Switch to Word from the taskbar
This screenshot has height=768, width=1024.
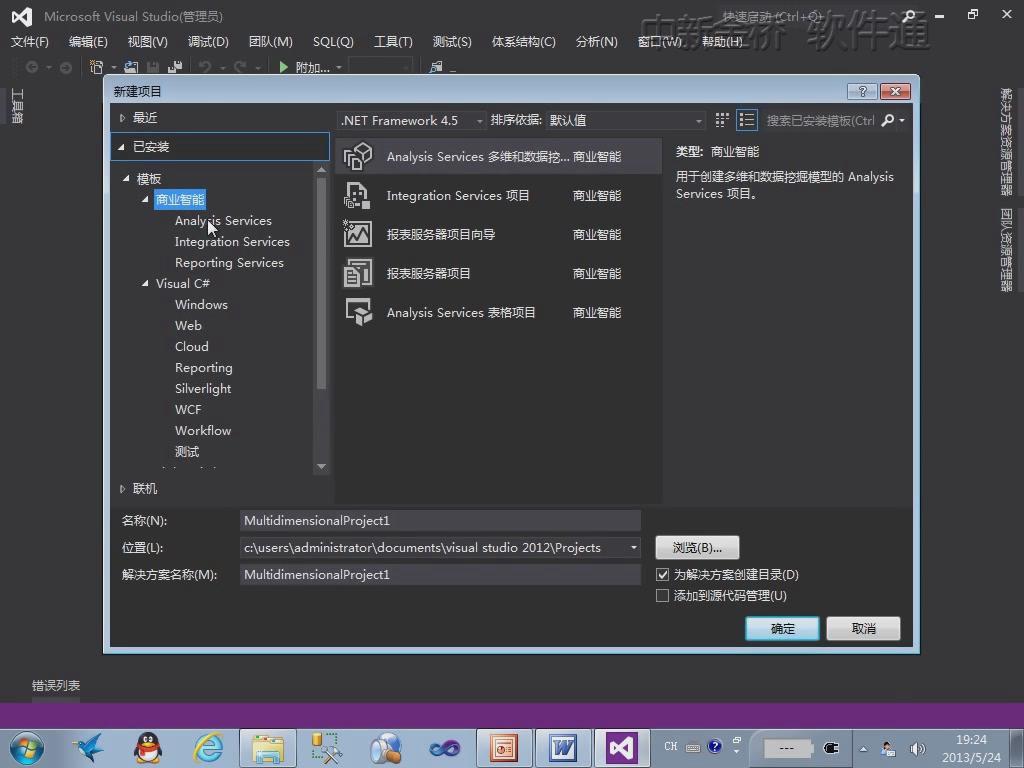coord(563,748)
